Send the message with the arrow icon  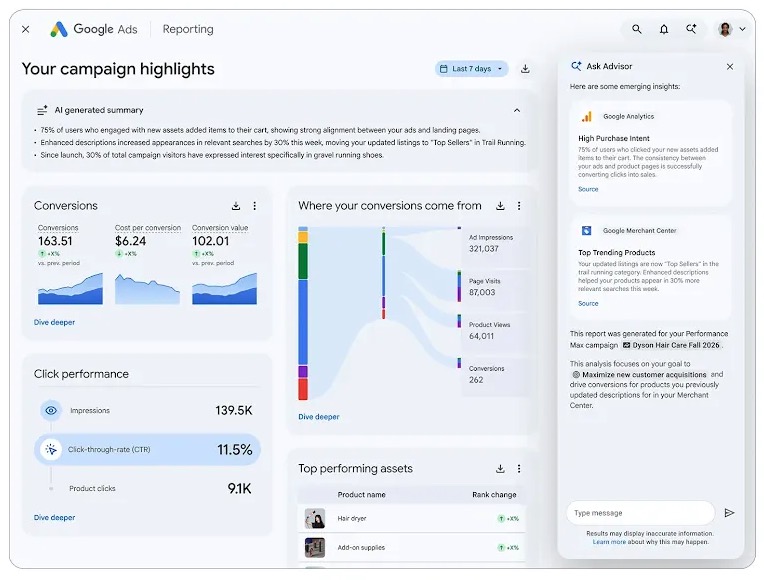pyautogui.click(x=729, y=513)
